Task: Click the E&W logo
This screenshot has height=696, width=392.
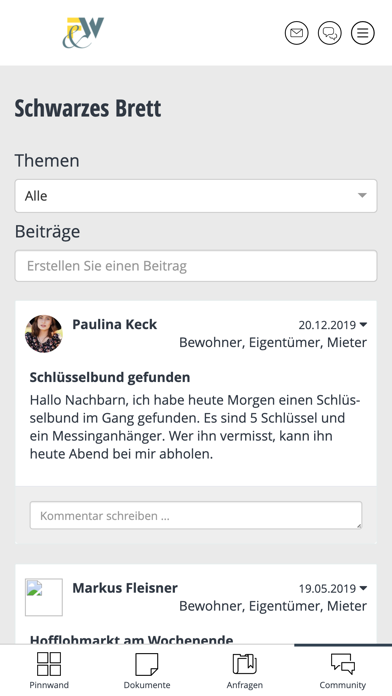Action: 83,33
